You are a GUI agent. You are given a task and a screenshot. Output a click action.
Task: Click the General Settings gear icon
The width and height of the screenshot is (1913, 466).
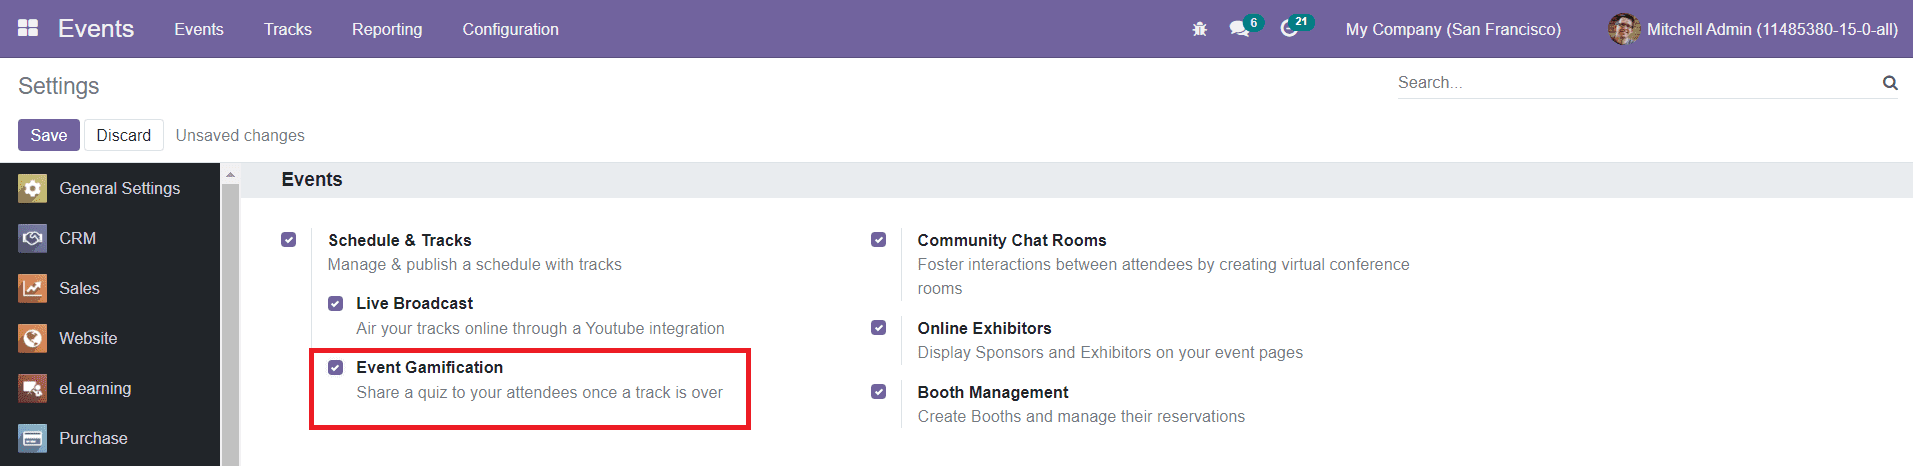pyautogui.click(x=32, y=188)
